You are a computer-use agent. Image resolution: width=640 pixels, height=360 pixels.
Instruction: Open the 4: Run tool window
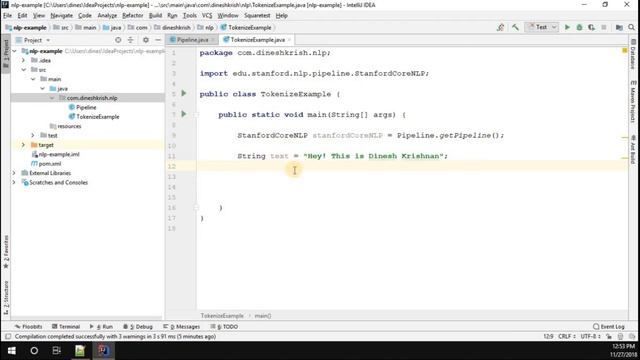pyautogui.click(x=101, y=327)
